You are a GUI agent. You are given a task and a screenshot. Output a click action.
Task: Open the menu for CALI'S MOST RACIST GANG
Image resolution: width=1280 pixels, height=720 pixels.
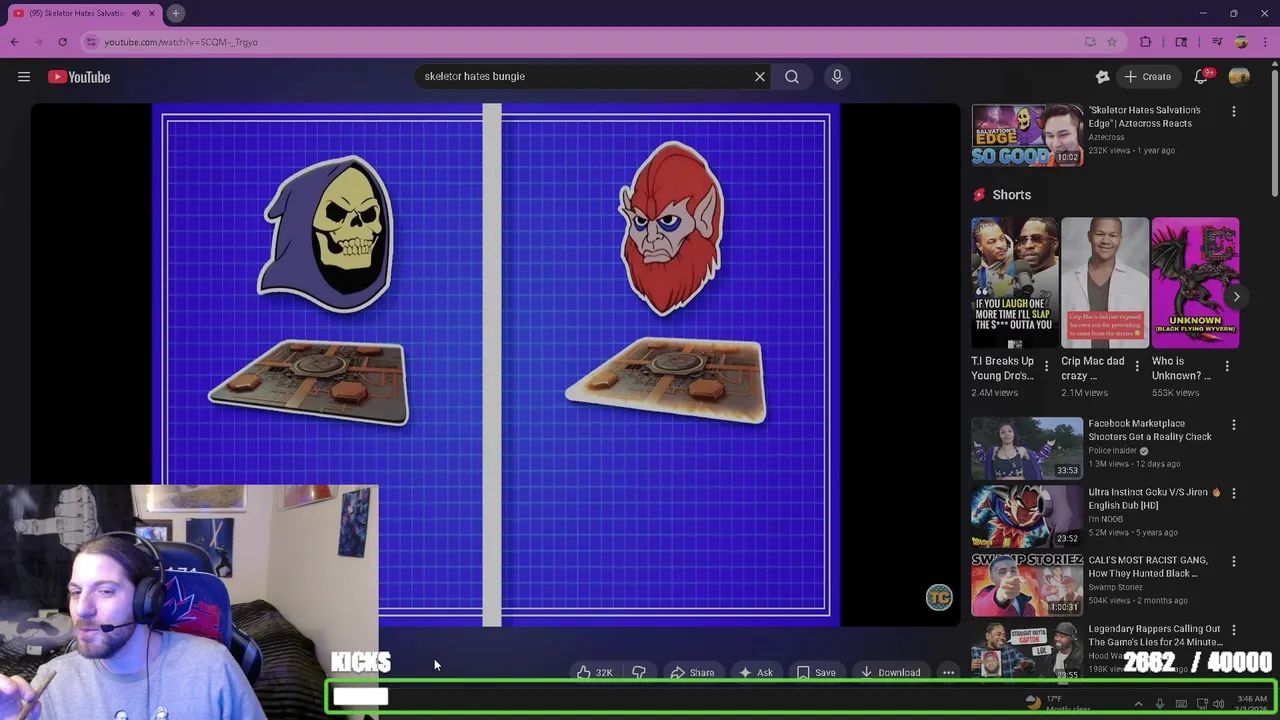[x=1233, y=561]
